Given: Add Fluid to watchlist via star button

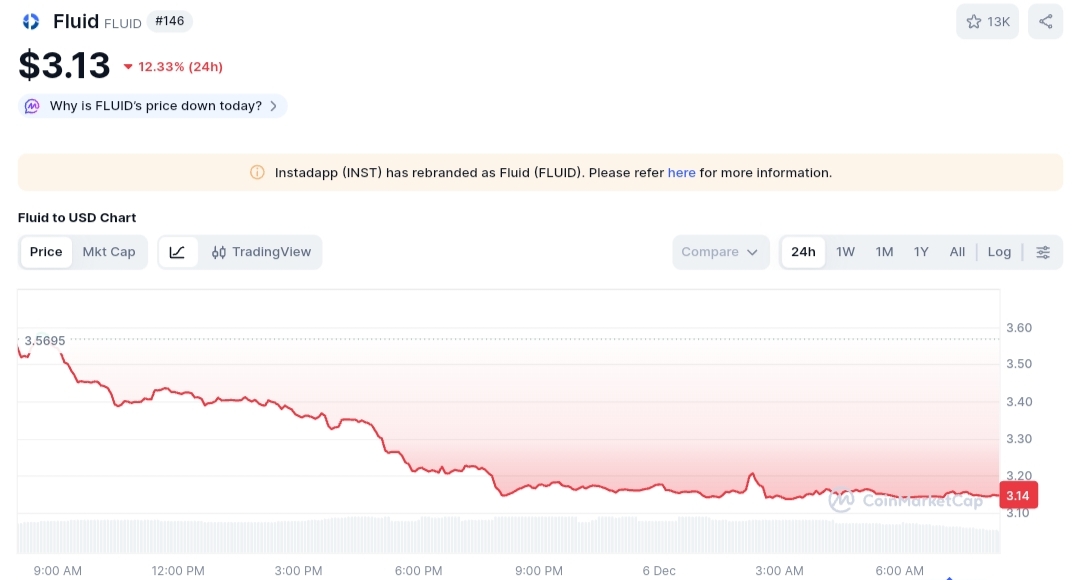Looking at the screenshot, I should (x=987, y=21).
